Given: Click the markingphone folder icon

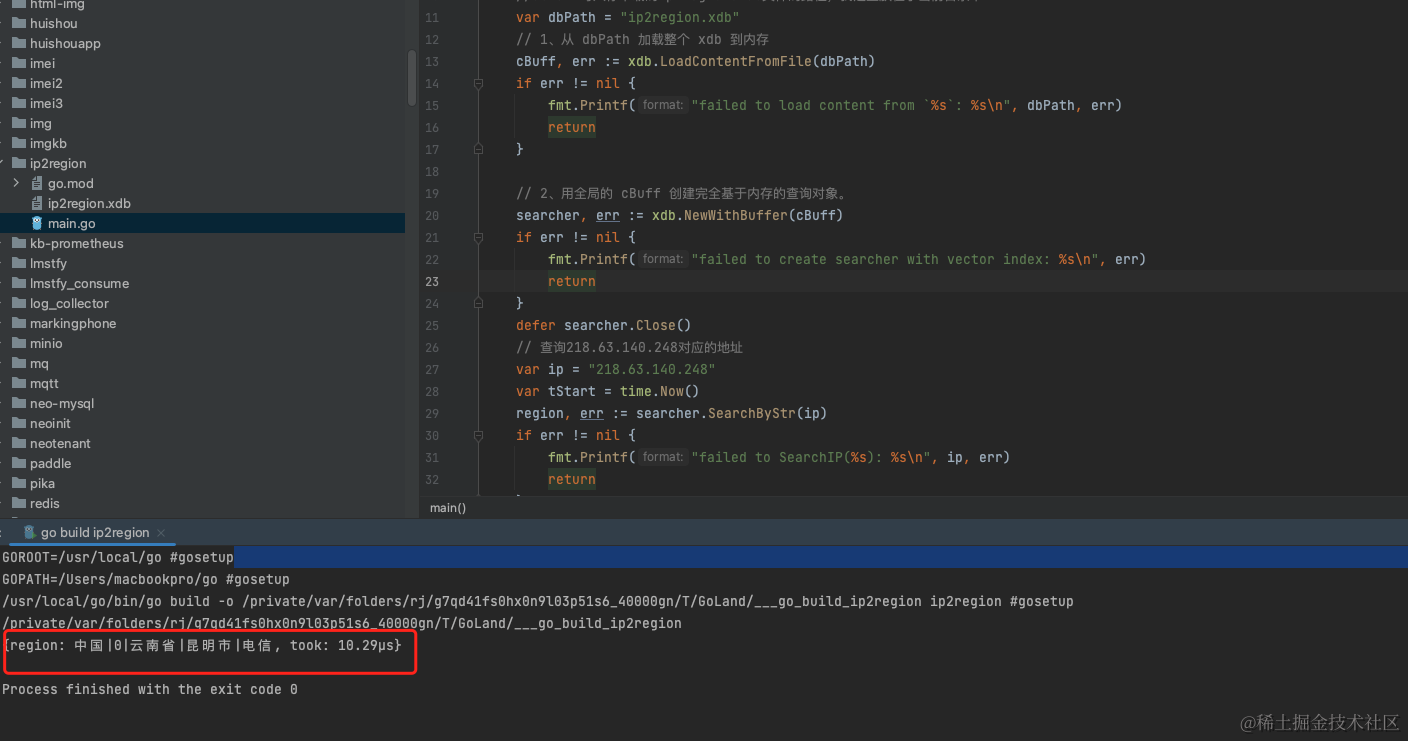Looking at the screenshot, I should (19, 323).
